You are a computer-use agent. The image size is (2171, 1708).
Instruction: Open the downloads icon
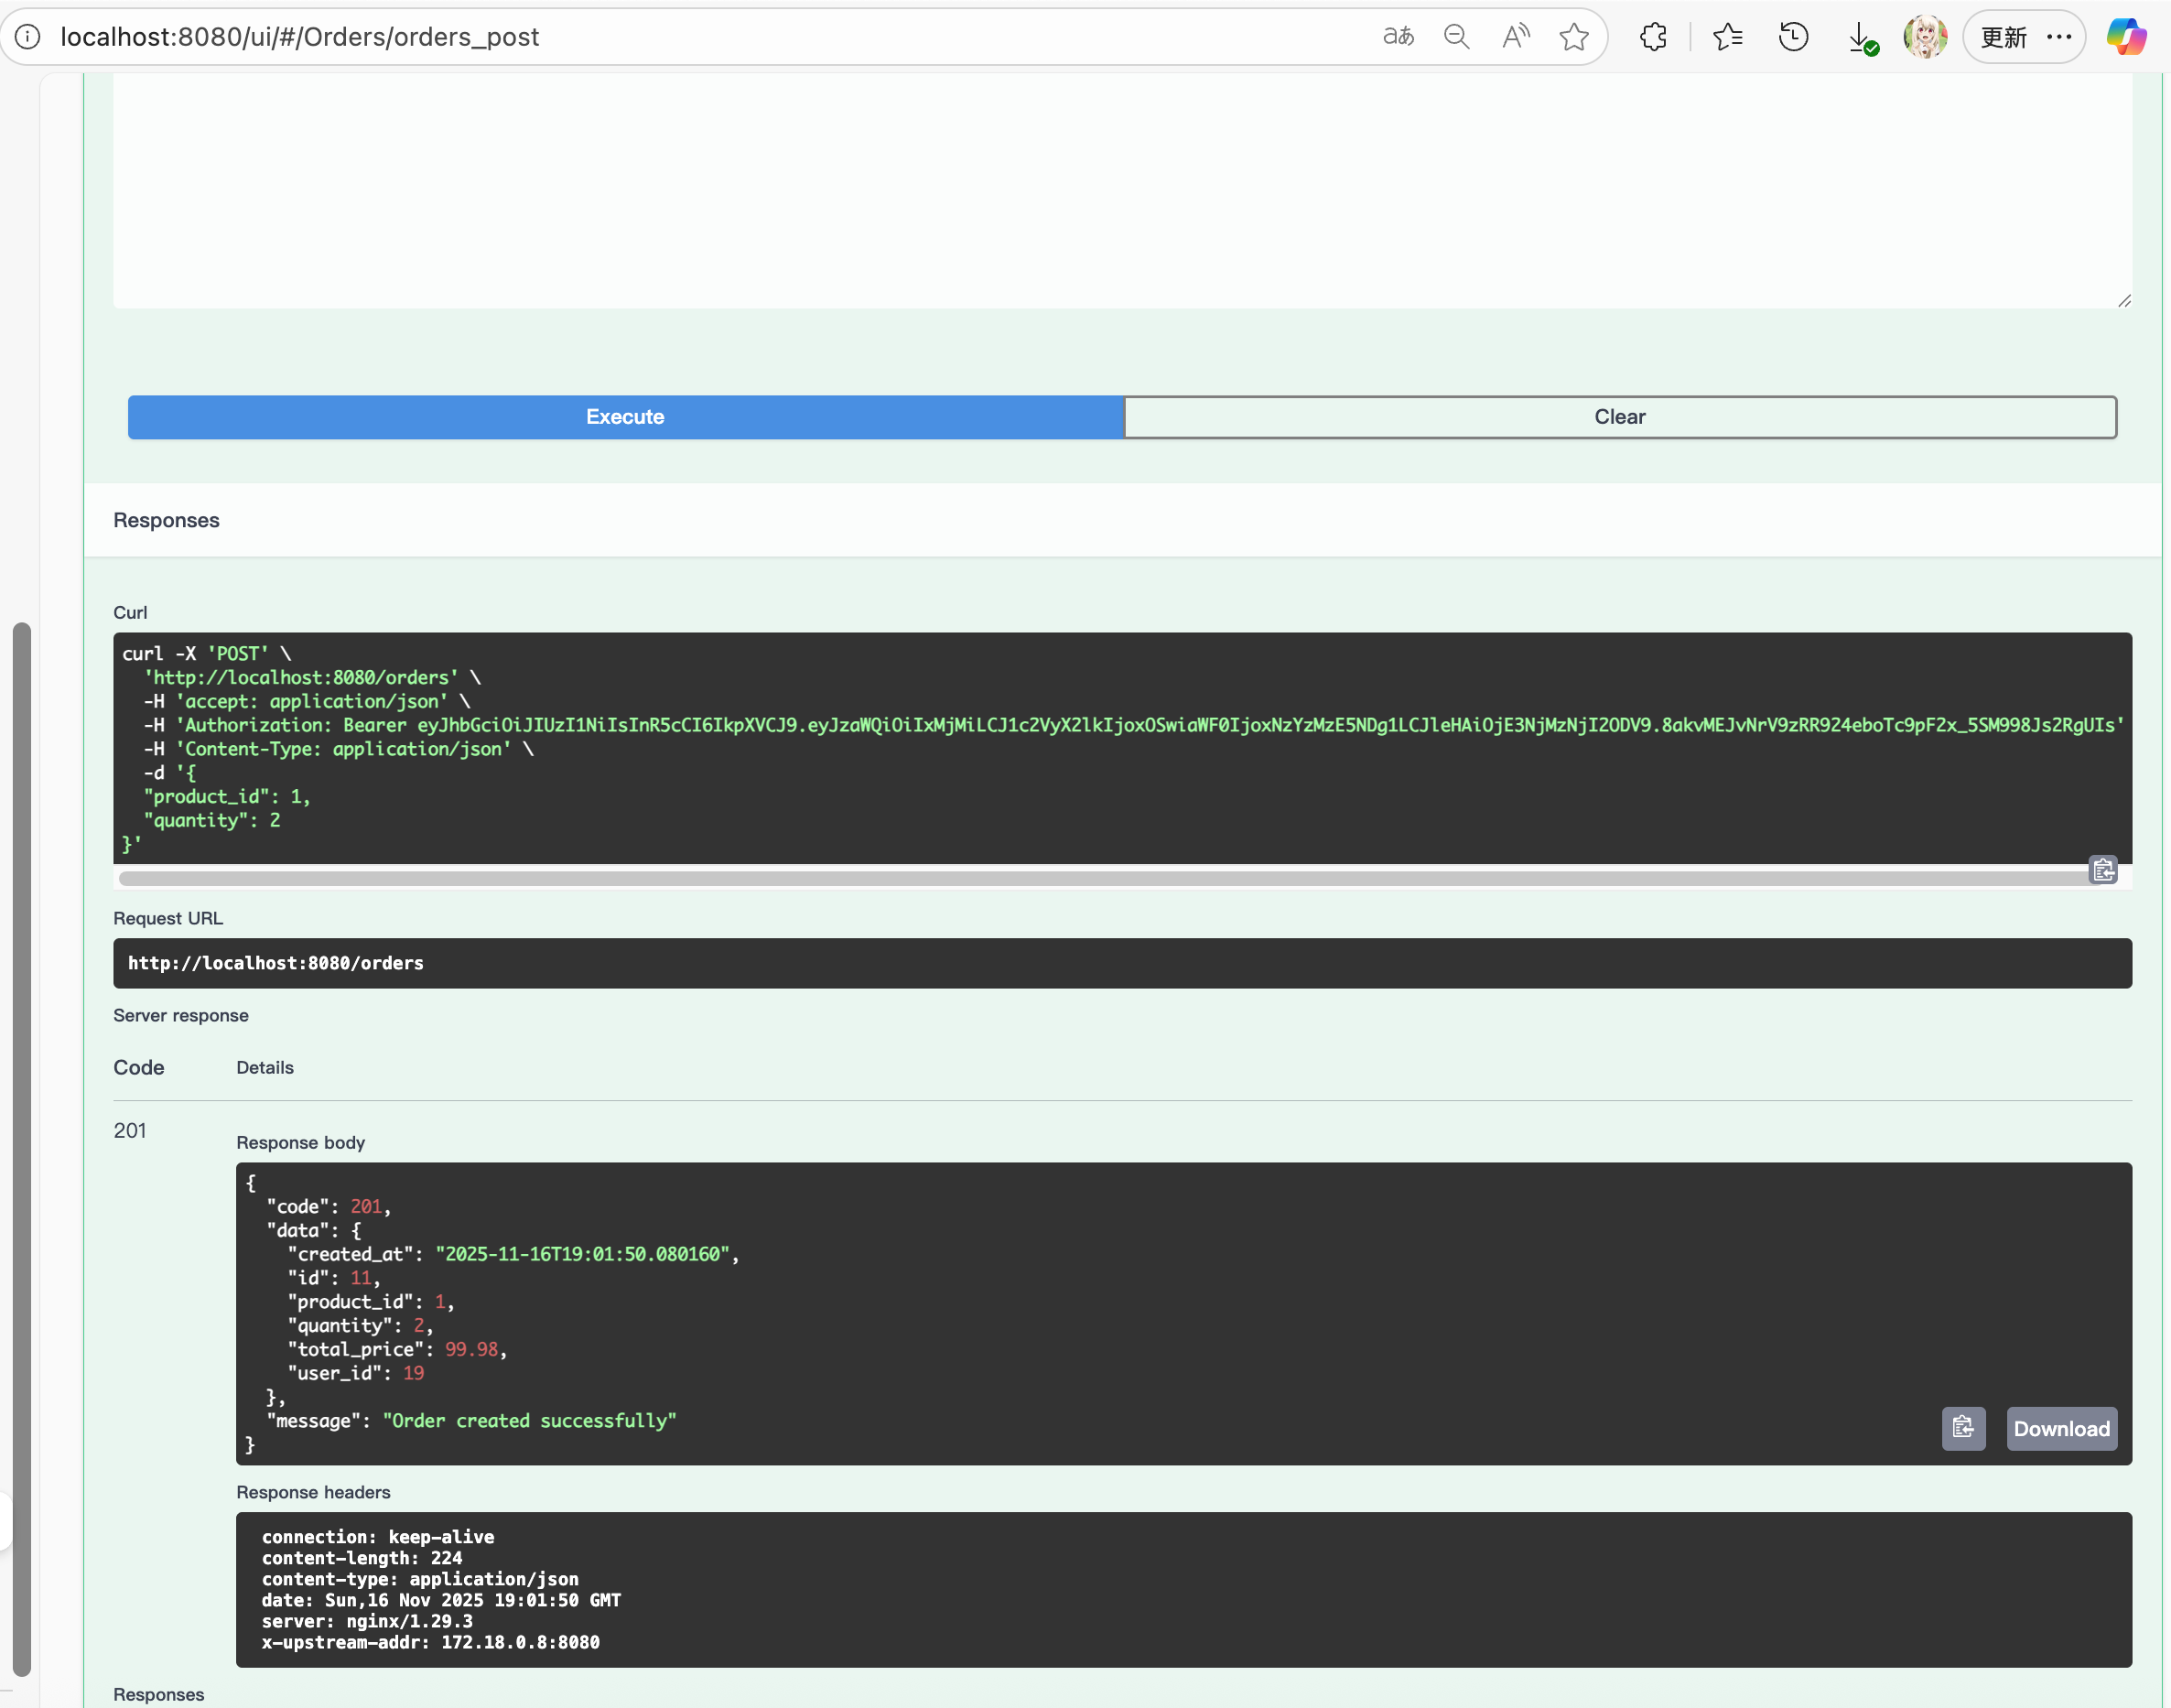tap(1860, 37)
